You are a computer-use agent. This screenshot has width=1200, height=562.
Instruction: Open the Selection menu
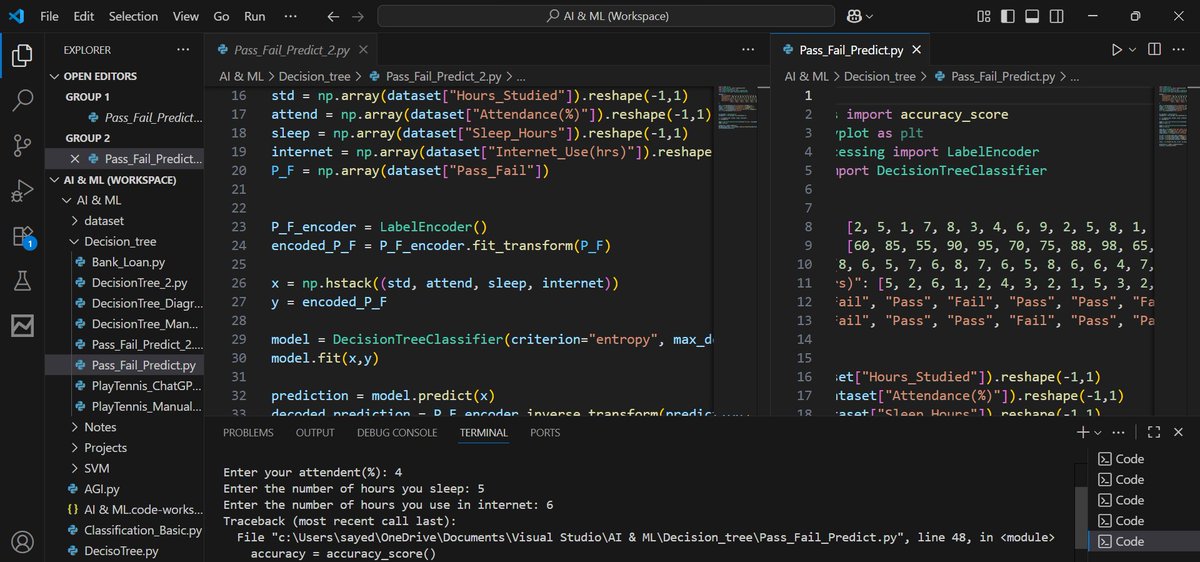point(133,16)
